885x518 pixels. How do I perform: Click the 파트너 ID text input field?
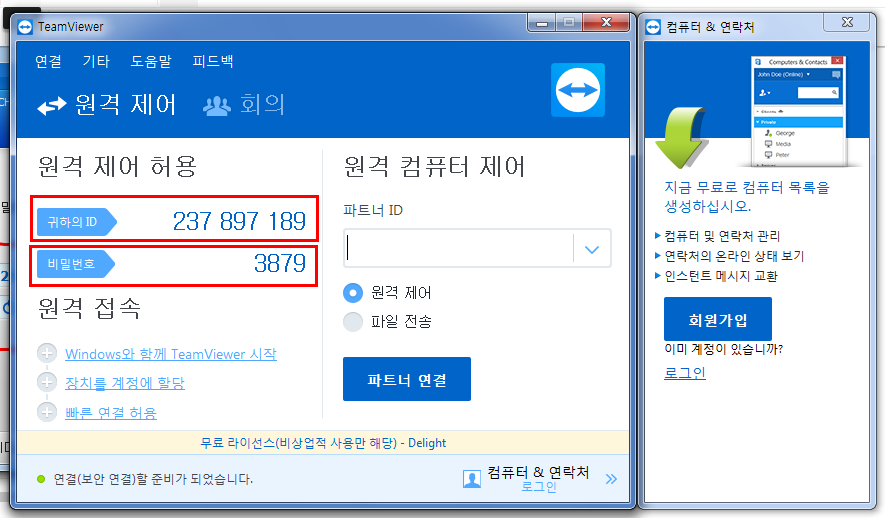pos(459,250)
